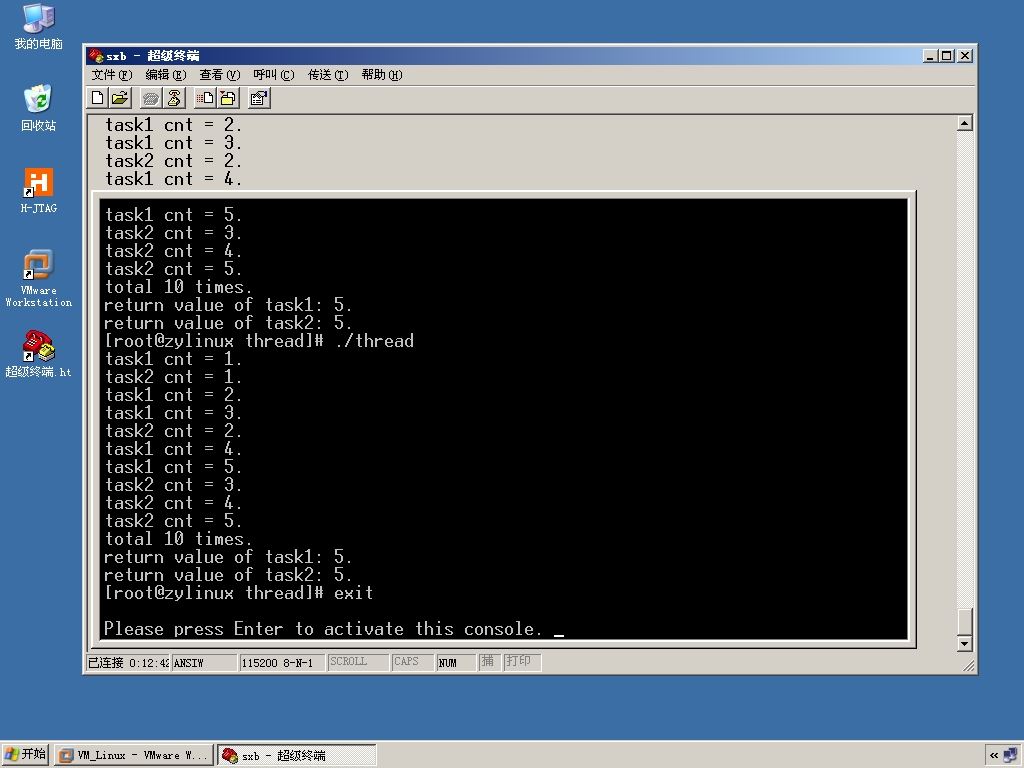Click the Open file toolbar icon
This screenshot has height=768, width=1024.
120,99
